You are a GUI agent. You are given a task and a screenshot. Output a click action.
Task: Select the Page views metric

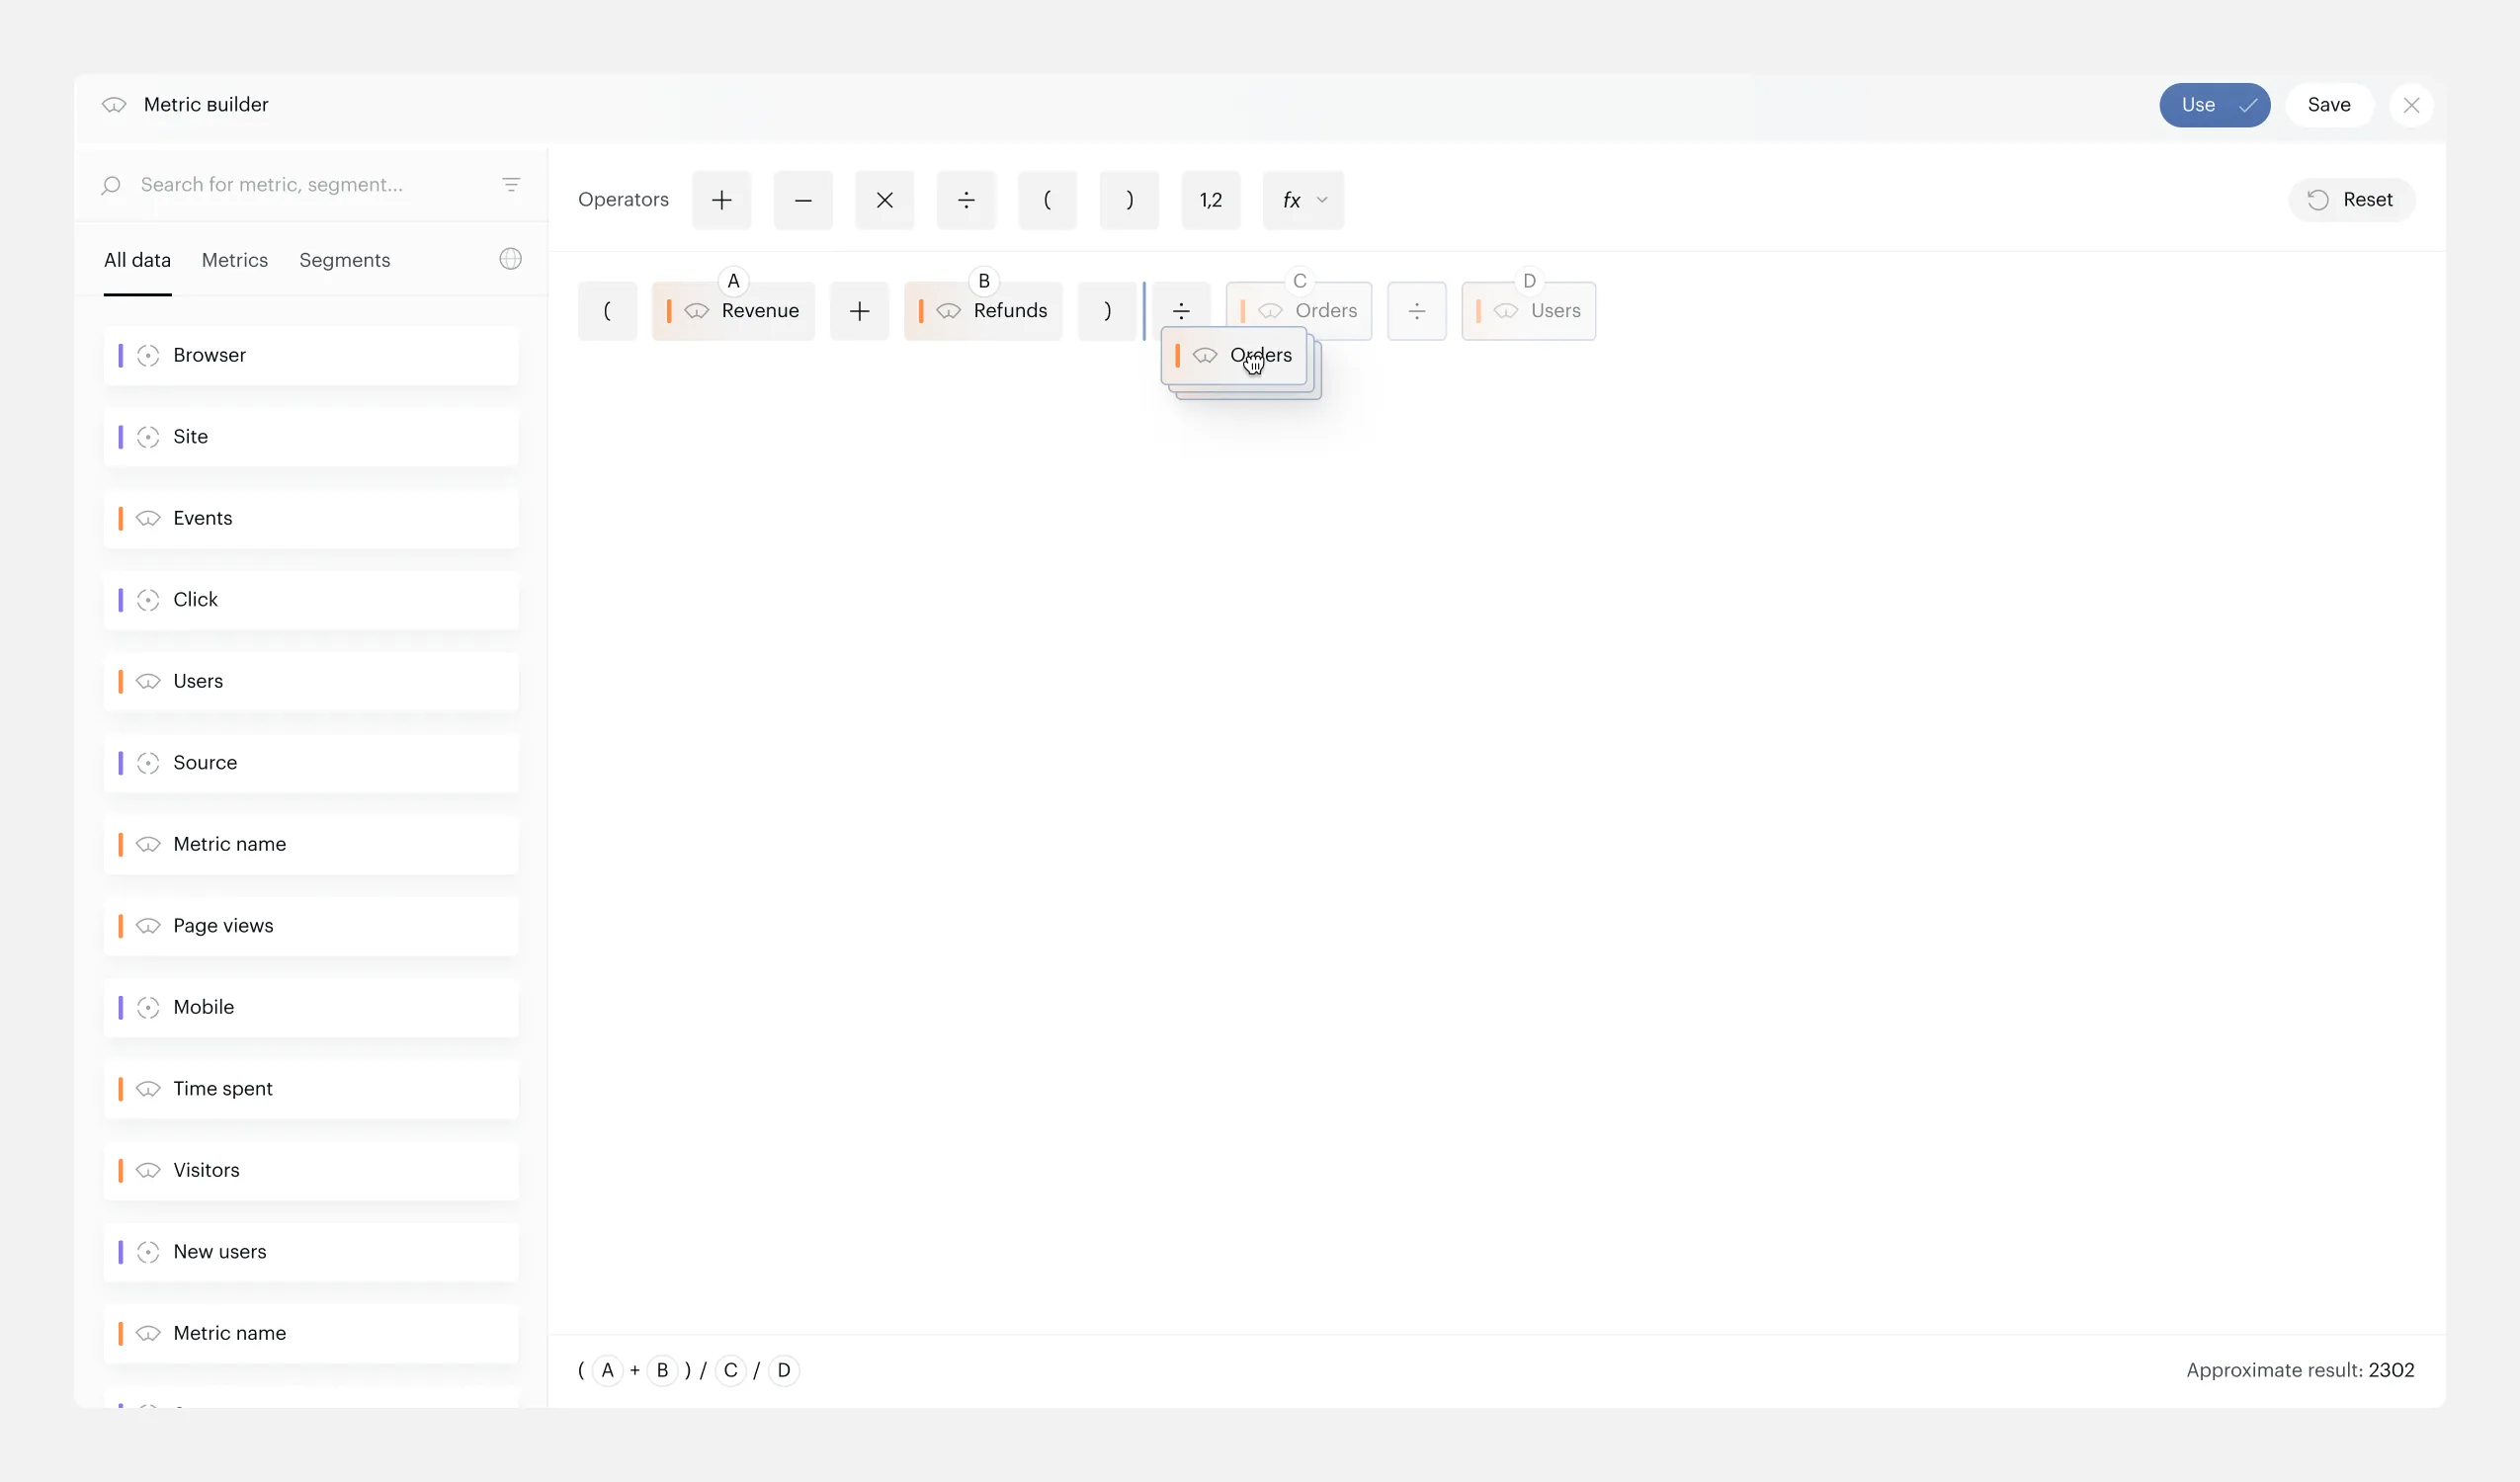311,926
